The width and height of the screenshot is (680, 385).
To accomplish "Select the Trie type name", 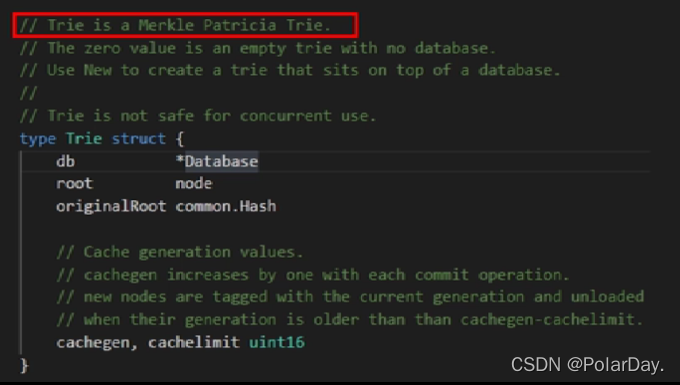I will point(84,139).
